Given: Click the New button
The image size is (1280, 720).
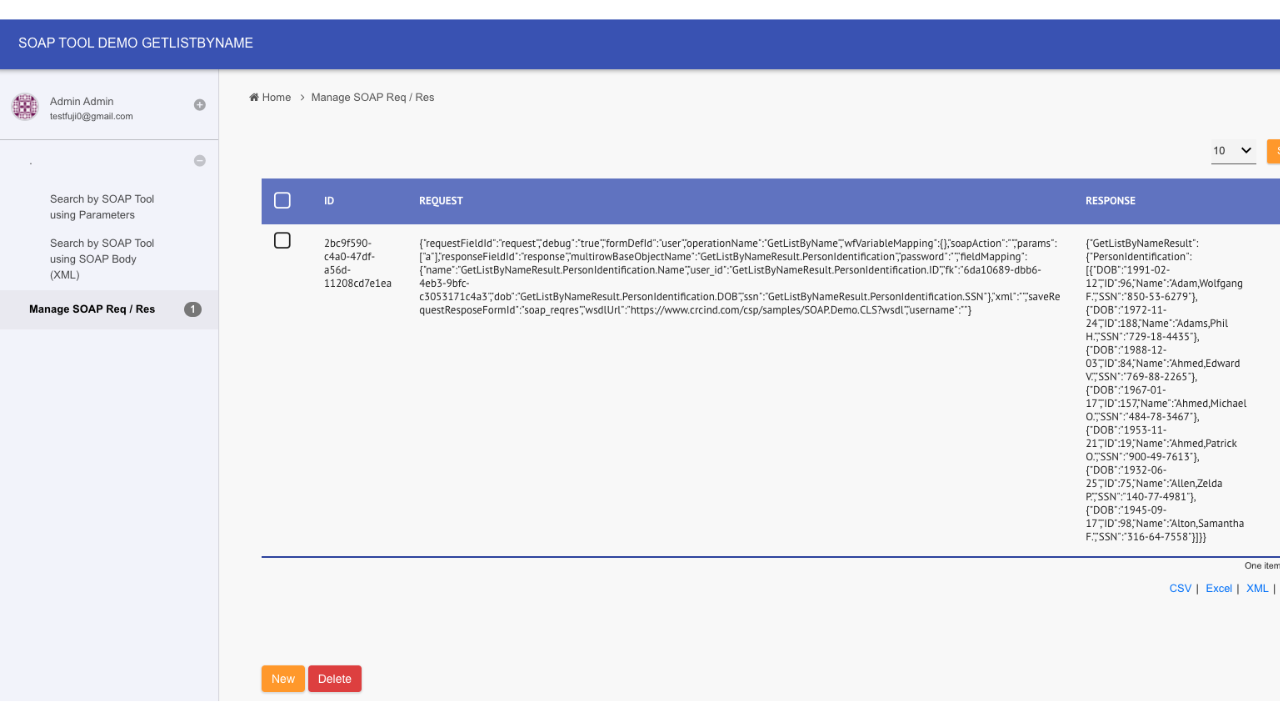Looking at the screenshot, I should (x=283, y=679).
